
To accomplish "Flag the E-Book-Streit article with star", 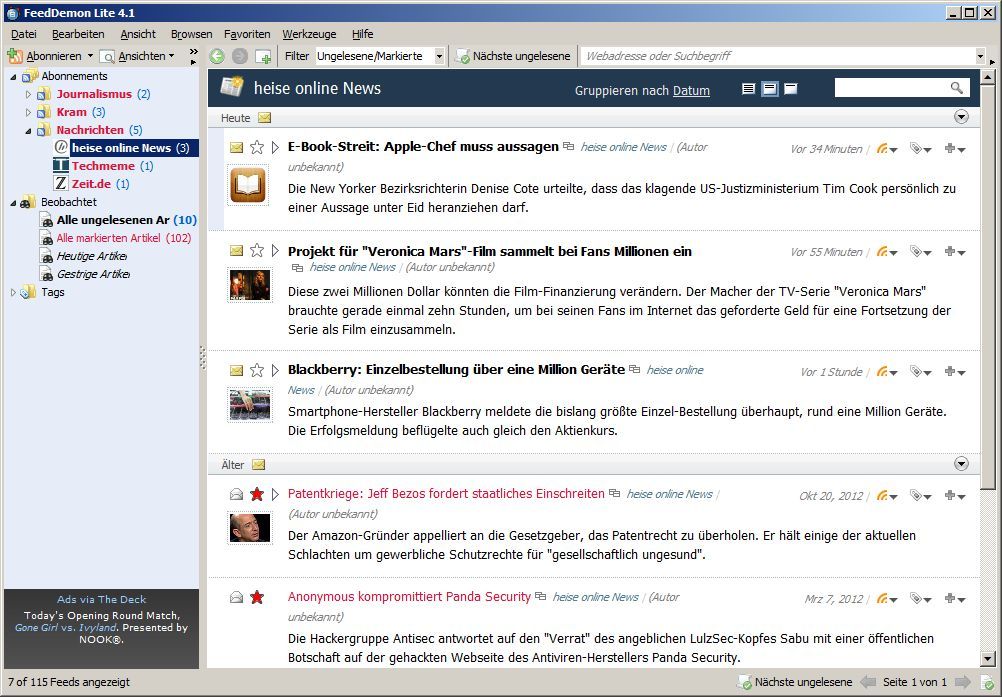I will [x=257, y=148].
